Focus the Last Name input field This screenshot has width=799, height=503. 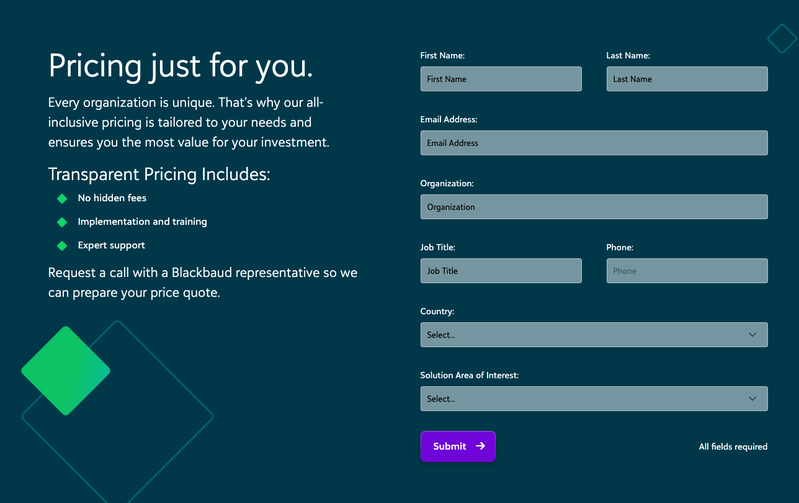point(687,79)
